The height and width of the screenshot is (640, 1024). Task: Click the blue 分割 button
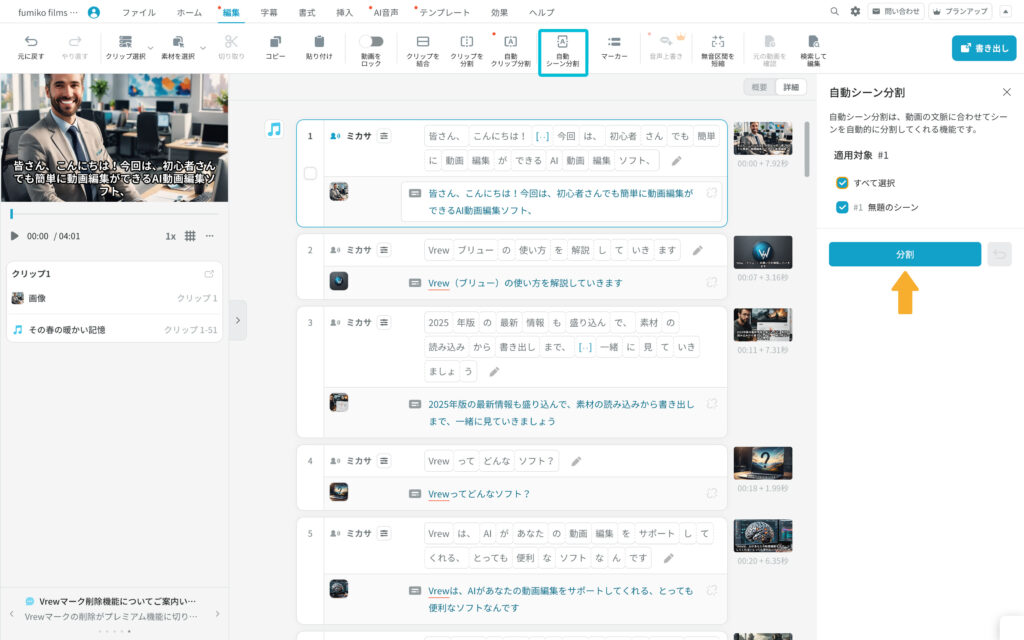(x=904, y=254)
